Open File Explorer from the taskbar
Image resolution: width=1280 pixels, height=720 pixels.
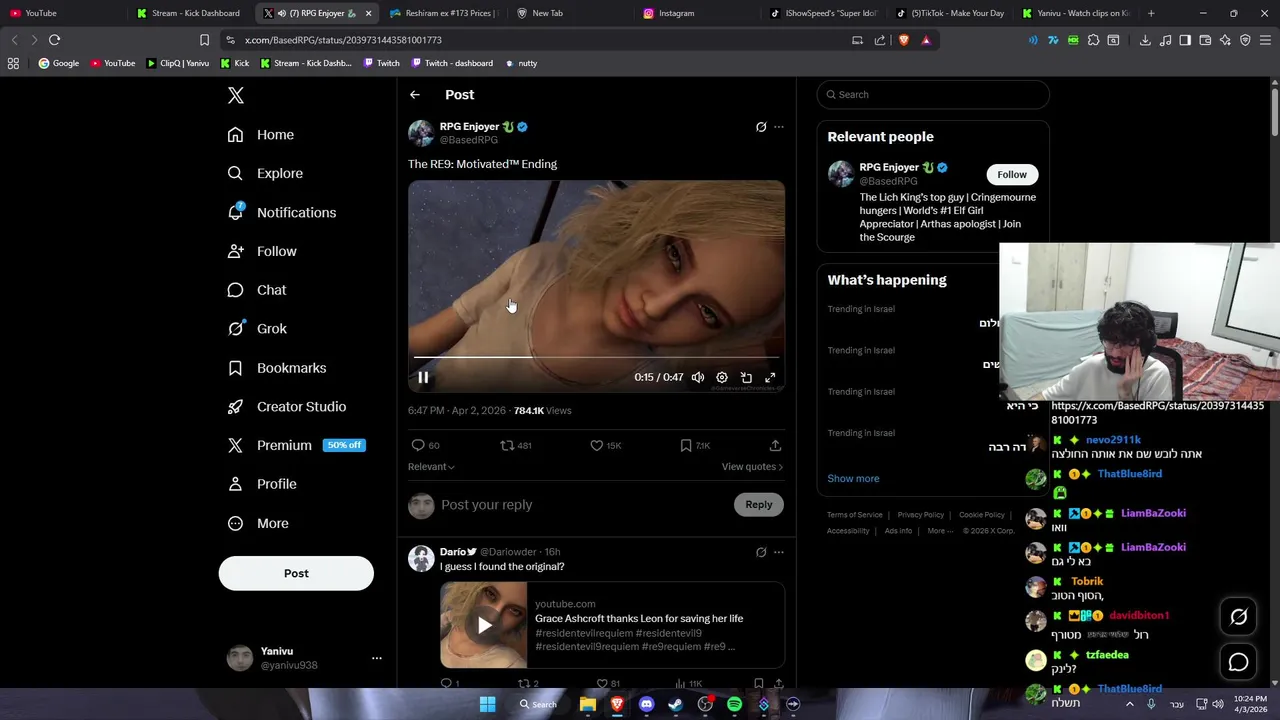tap(588, 704)
